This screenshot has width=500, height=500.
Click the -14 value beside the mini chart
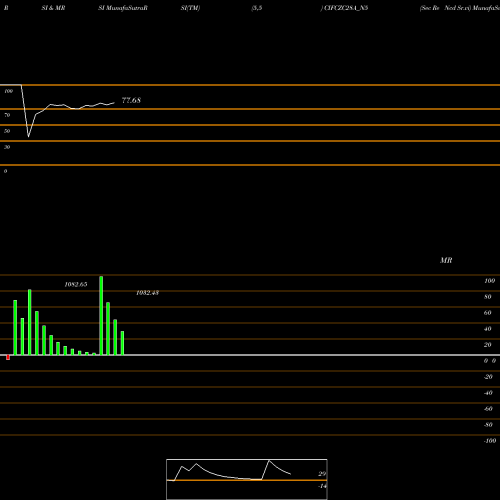[x=322, y=486]
